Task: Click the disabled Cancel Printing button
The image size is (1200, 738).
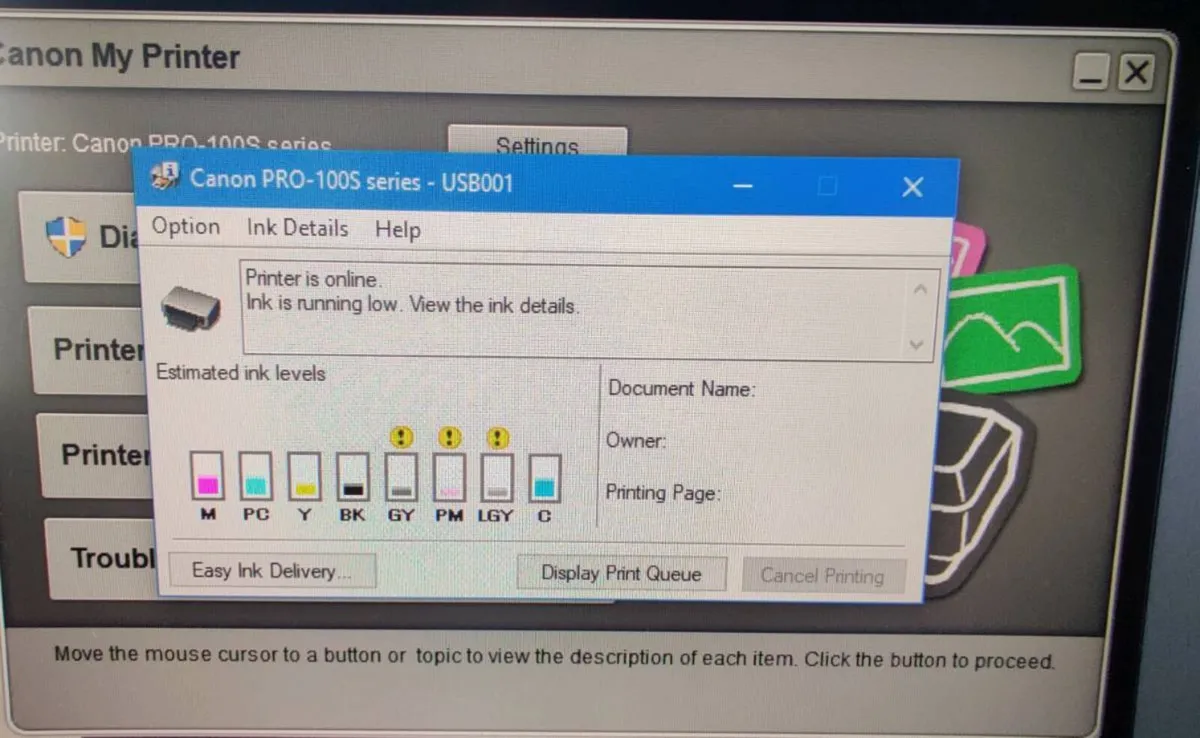Action: [824, 575]
